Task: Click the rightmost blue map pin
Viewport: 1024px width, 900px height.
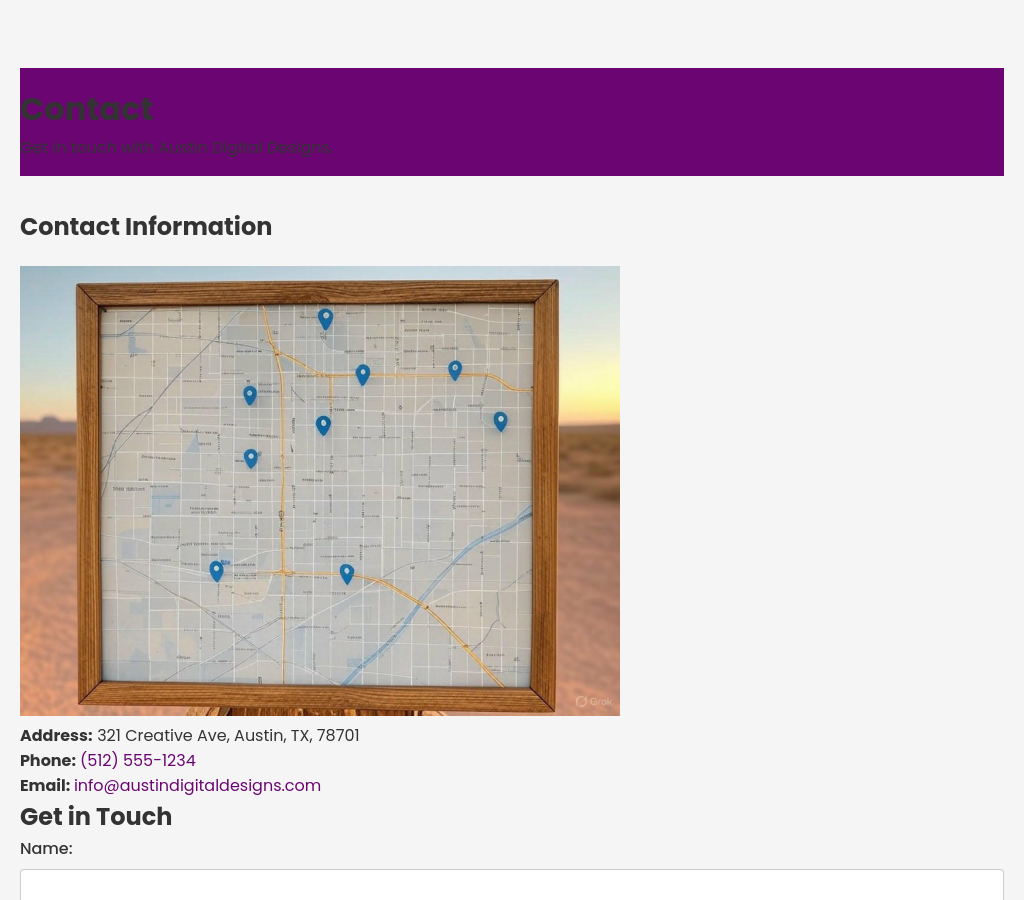Action: [x=500, y=421]
